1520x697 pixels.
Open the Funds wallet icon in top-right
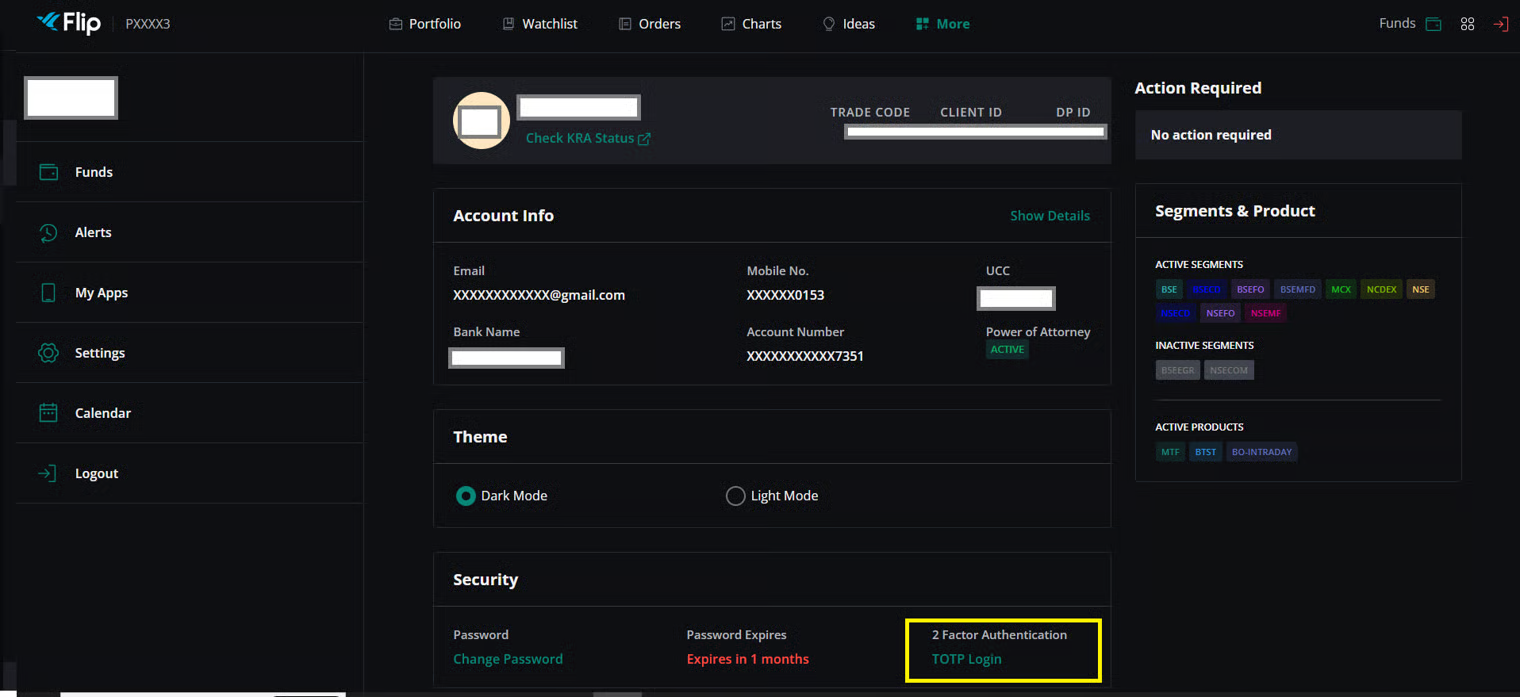click(1433, 24)
